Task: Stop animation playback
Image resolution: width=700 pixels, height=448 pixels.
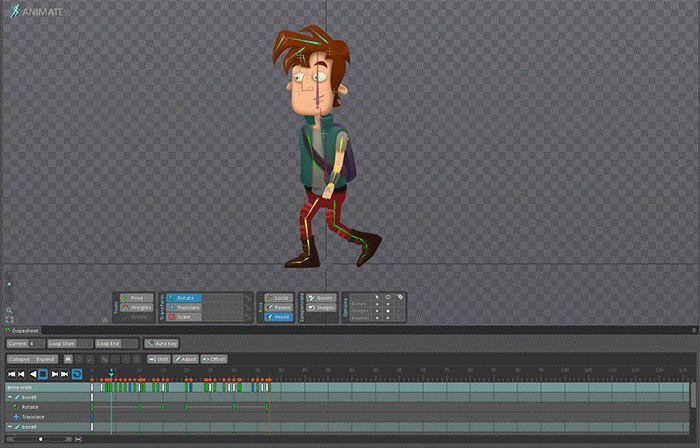Action: [x=43, y=374]
